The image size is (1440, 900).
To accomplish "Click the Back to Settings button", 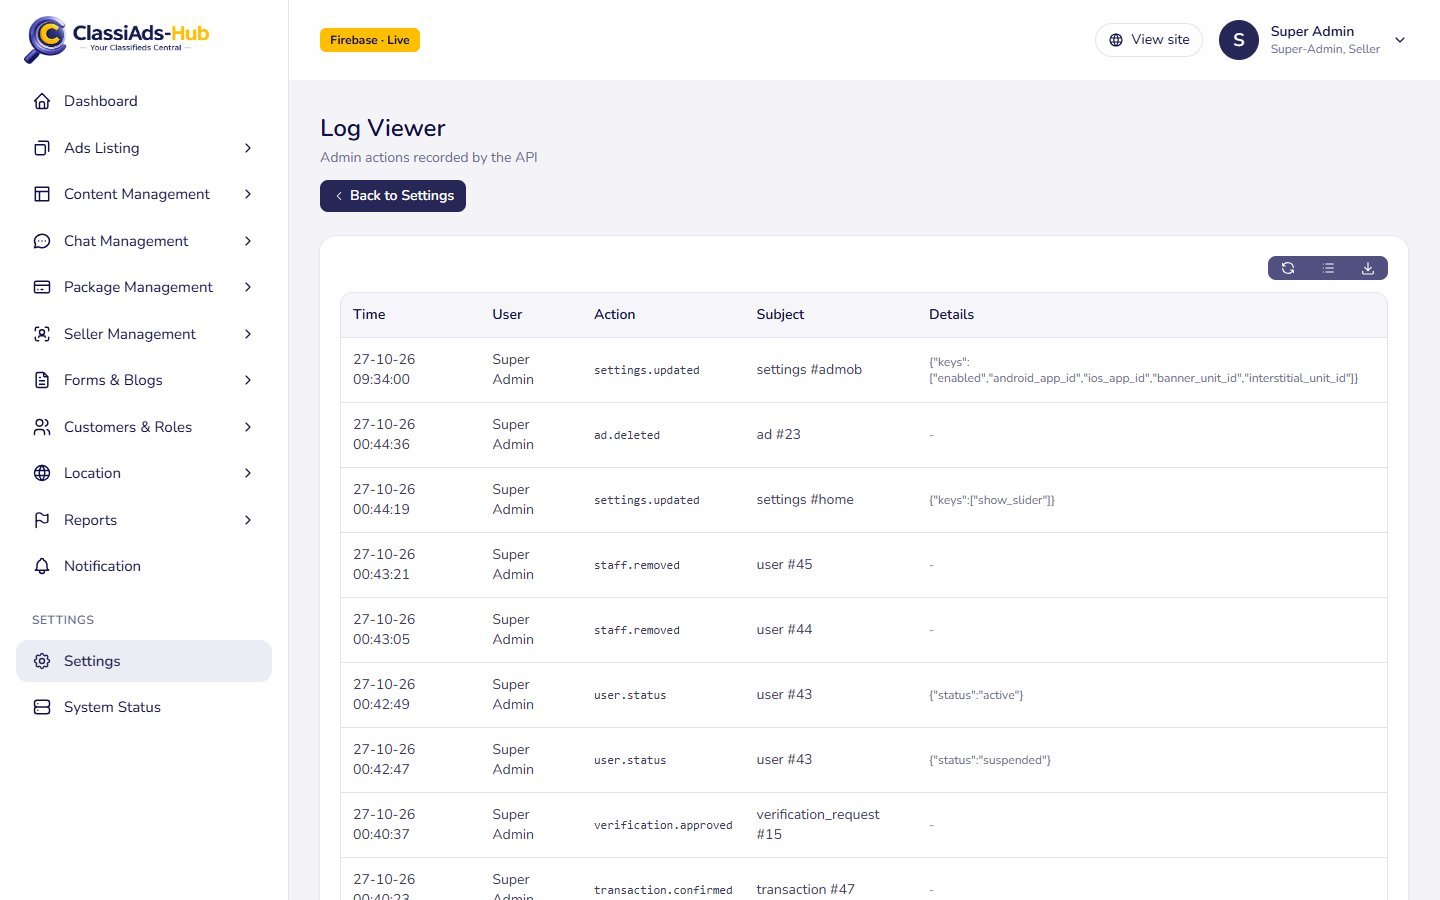I will click(393, 196).
